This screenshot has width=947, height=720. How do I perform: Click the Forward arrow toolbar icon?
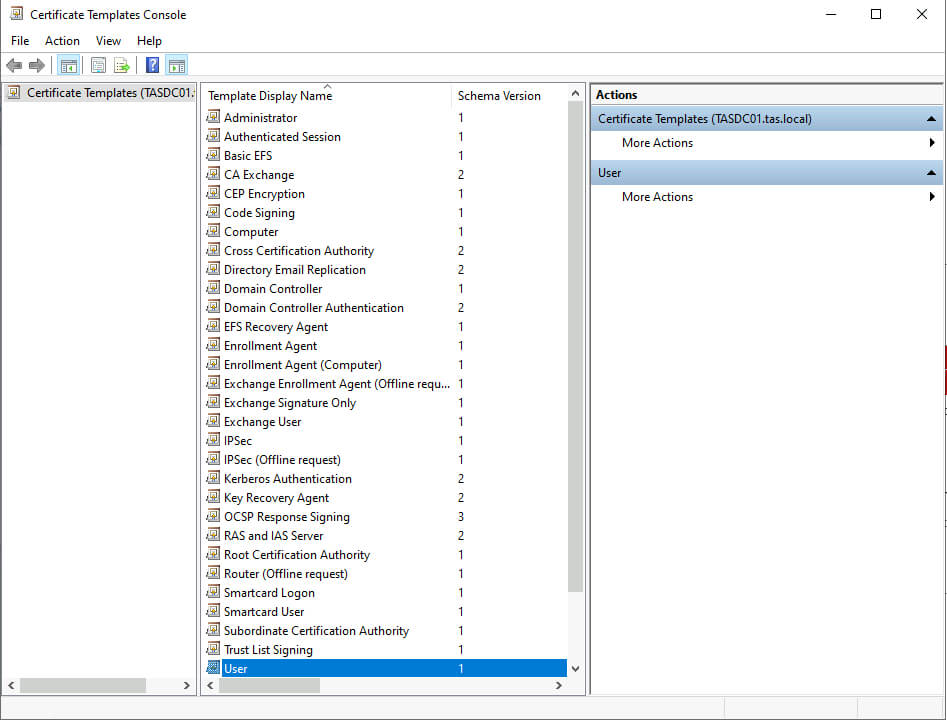coord(37,66)
